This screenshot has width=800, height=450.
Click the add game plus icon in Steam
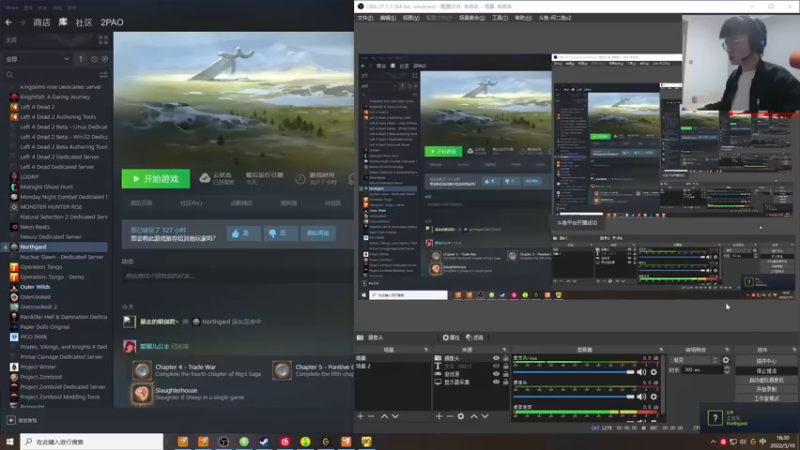[x=11, y=420]
